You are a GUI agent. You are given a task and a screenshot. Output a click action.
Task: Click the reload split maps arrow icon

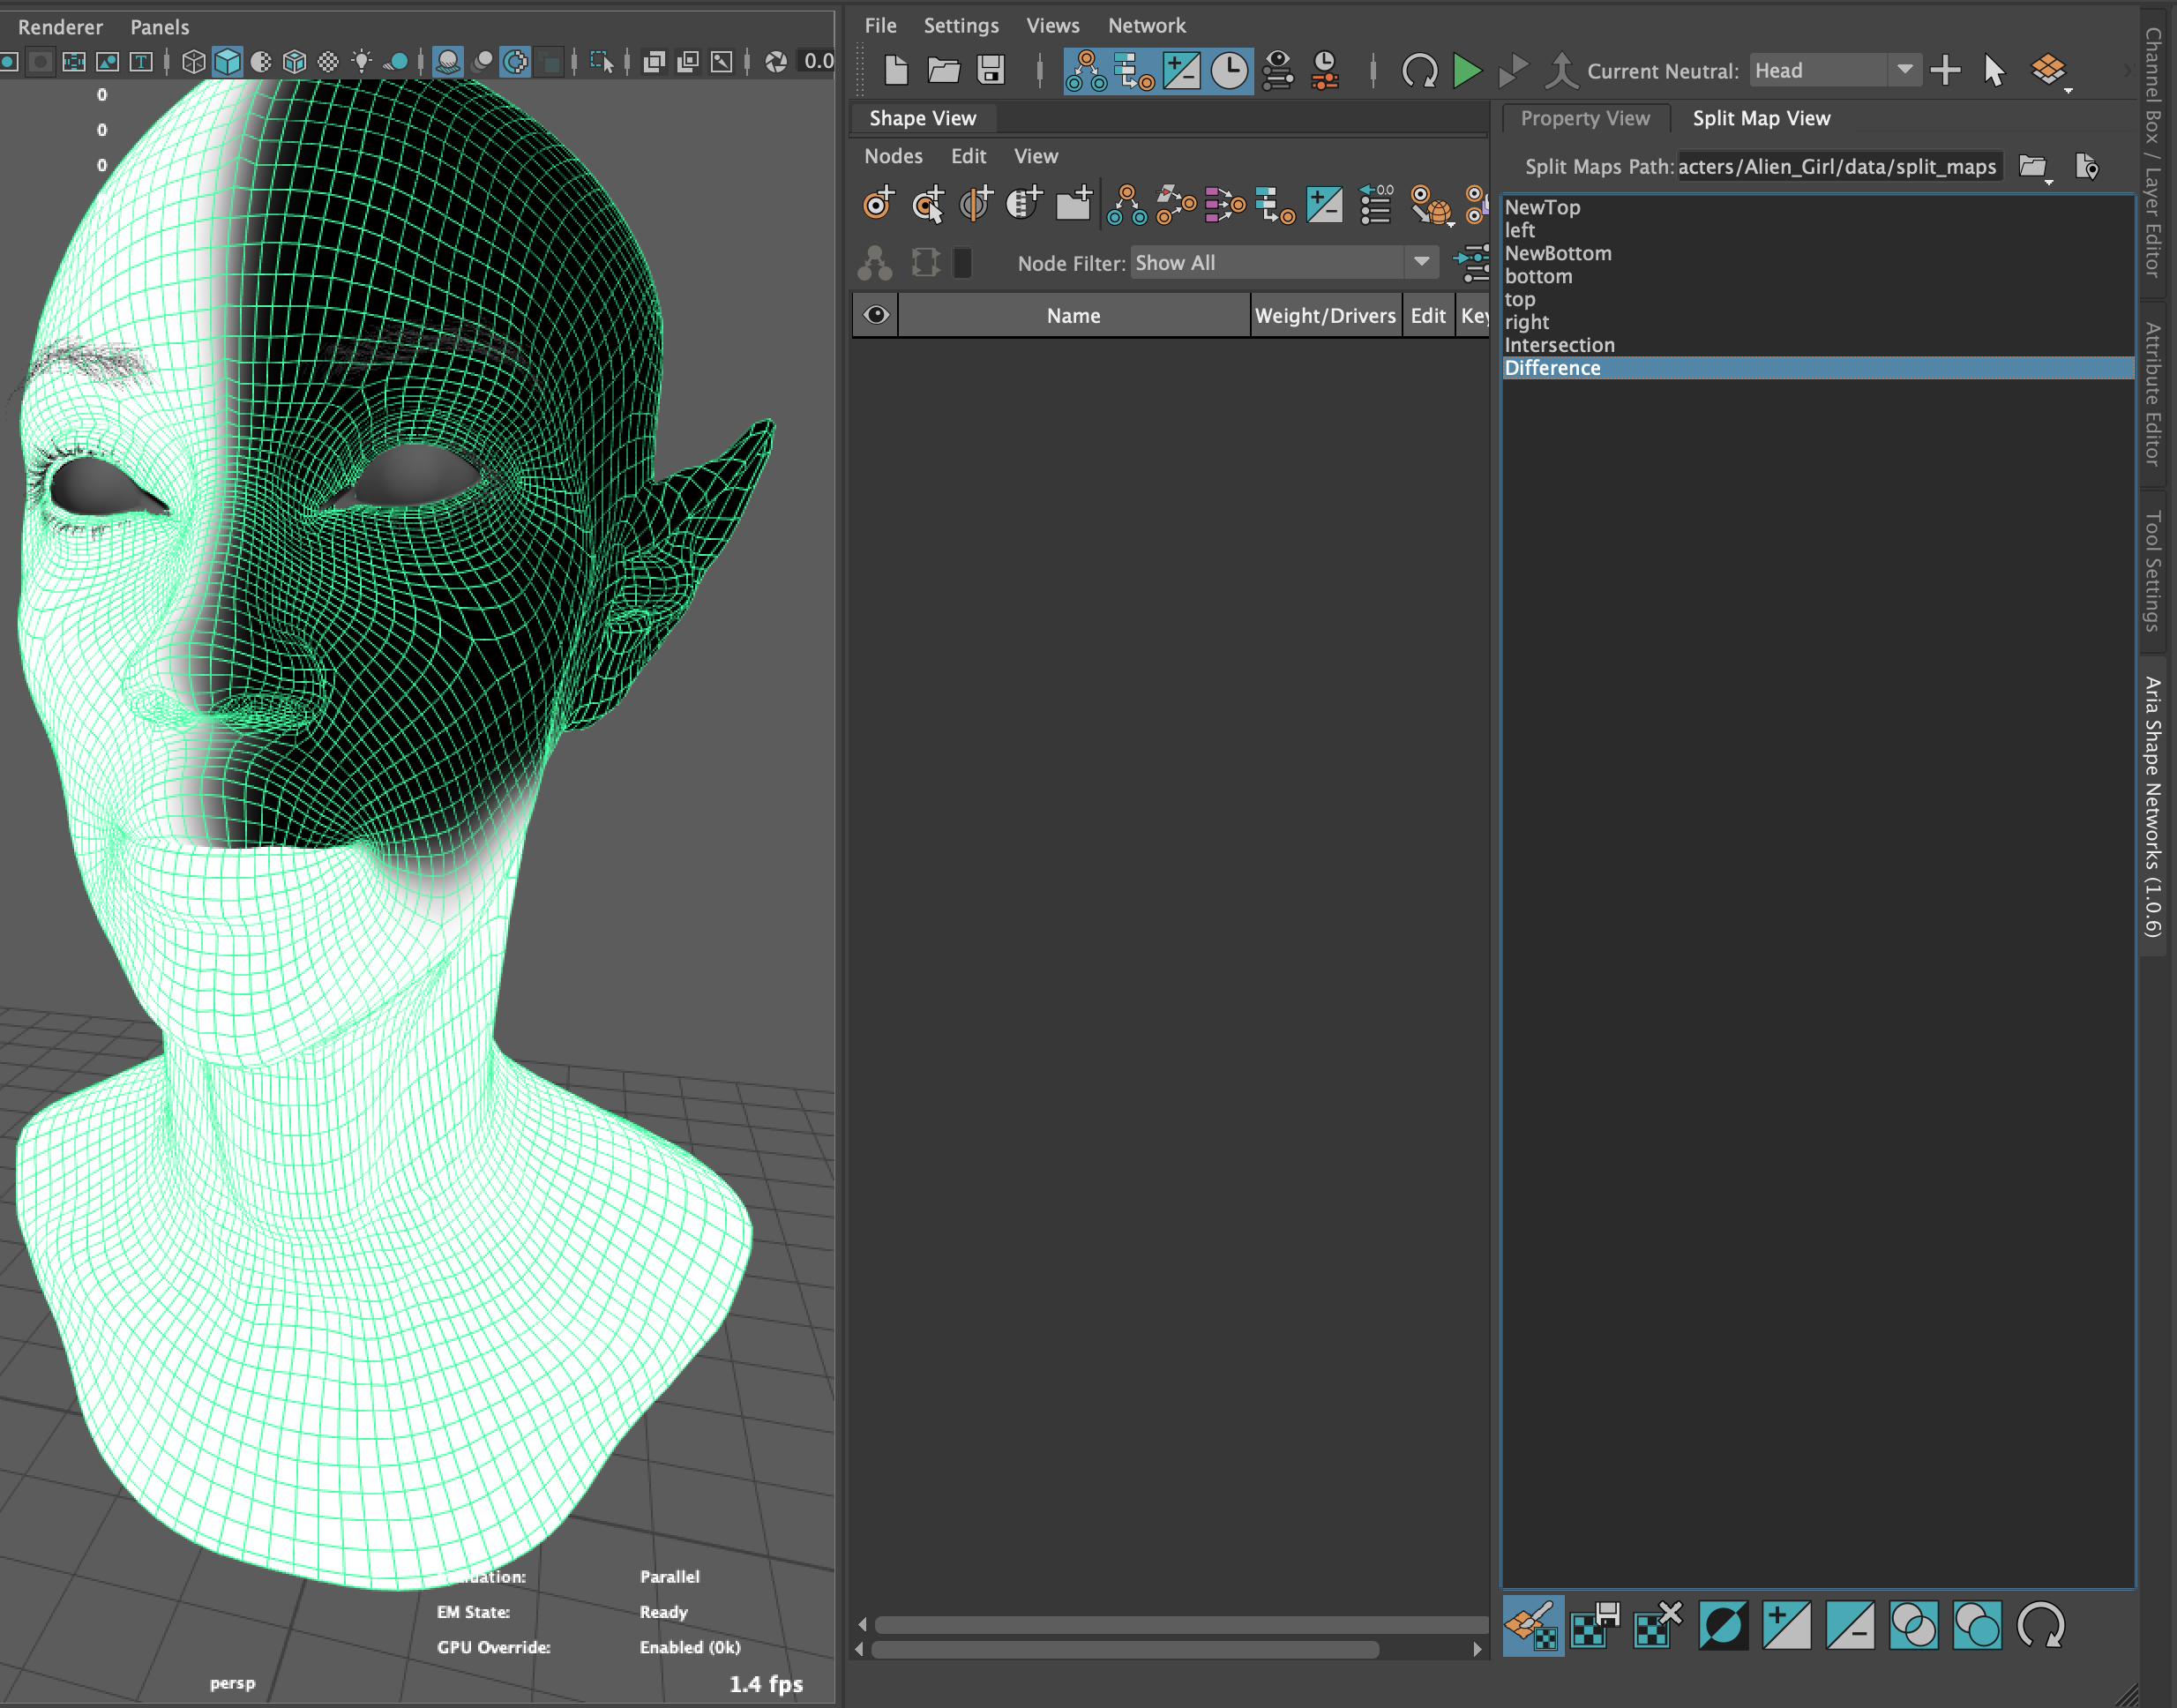pyautogui.click(x=2041, y=1625)
